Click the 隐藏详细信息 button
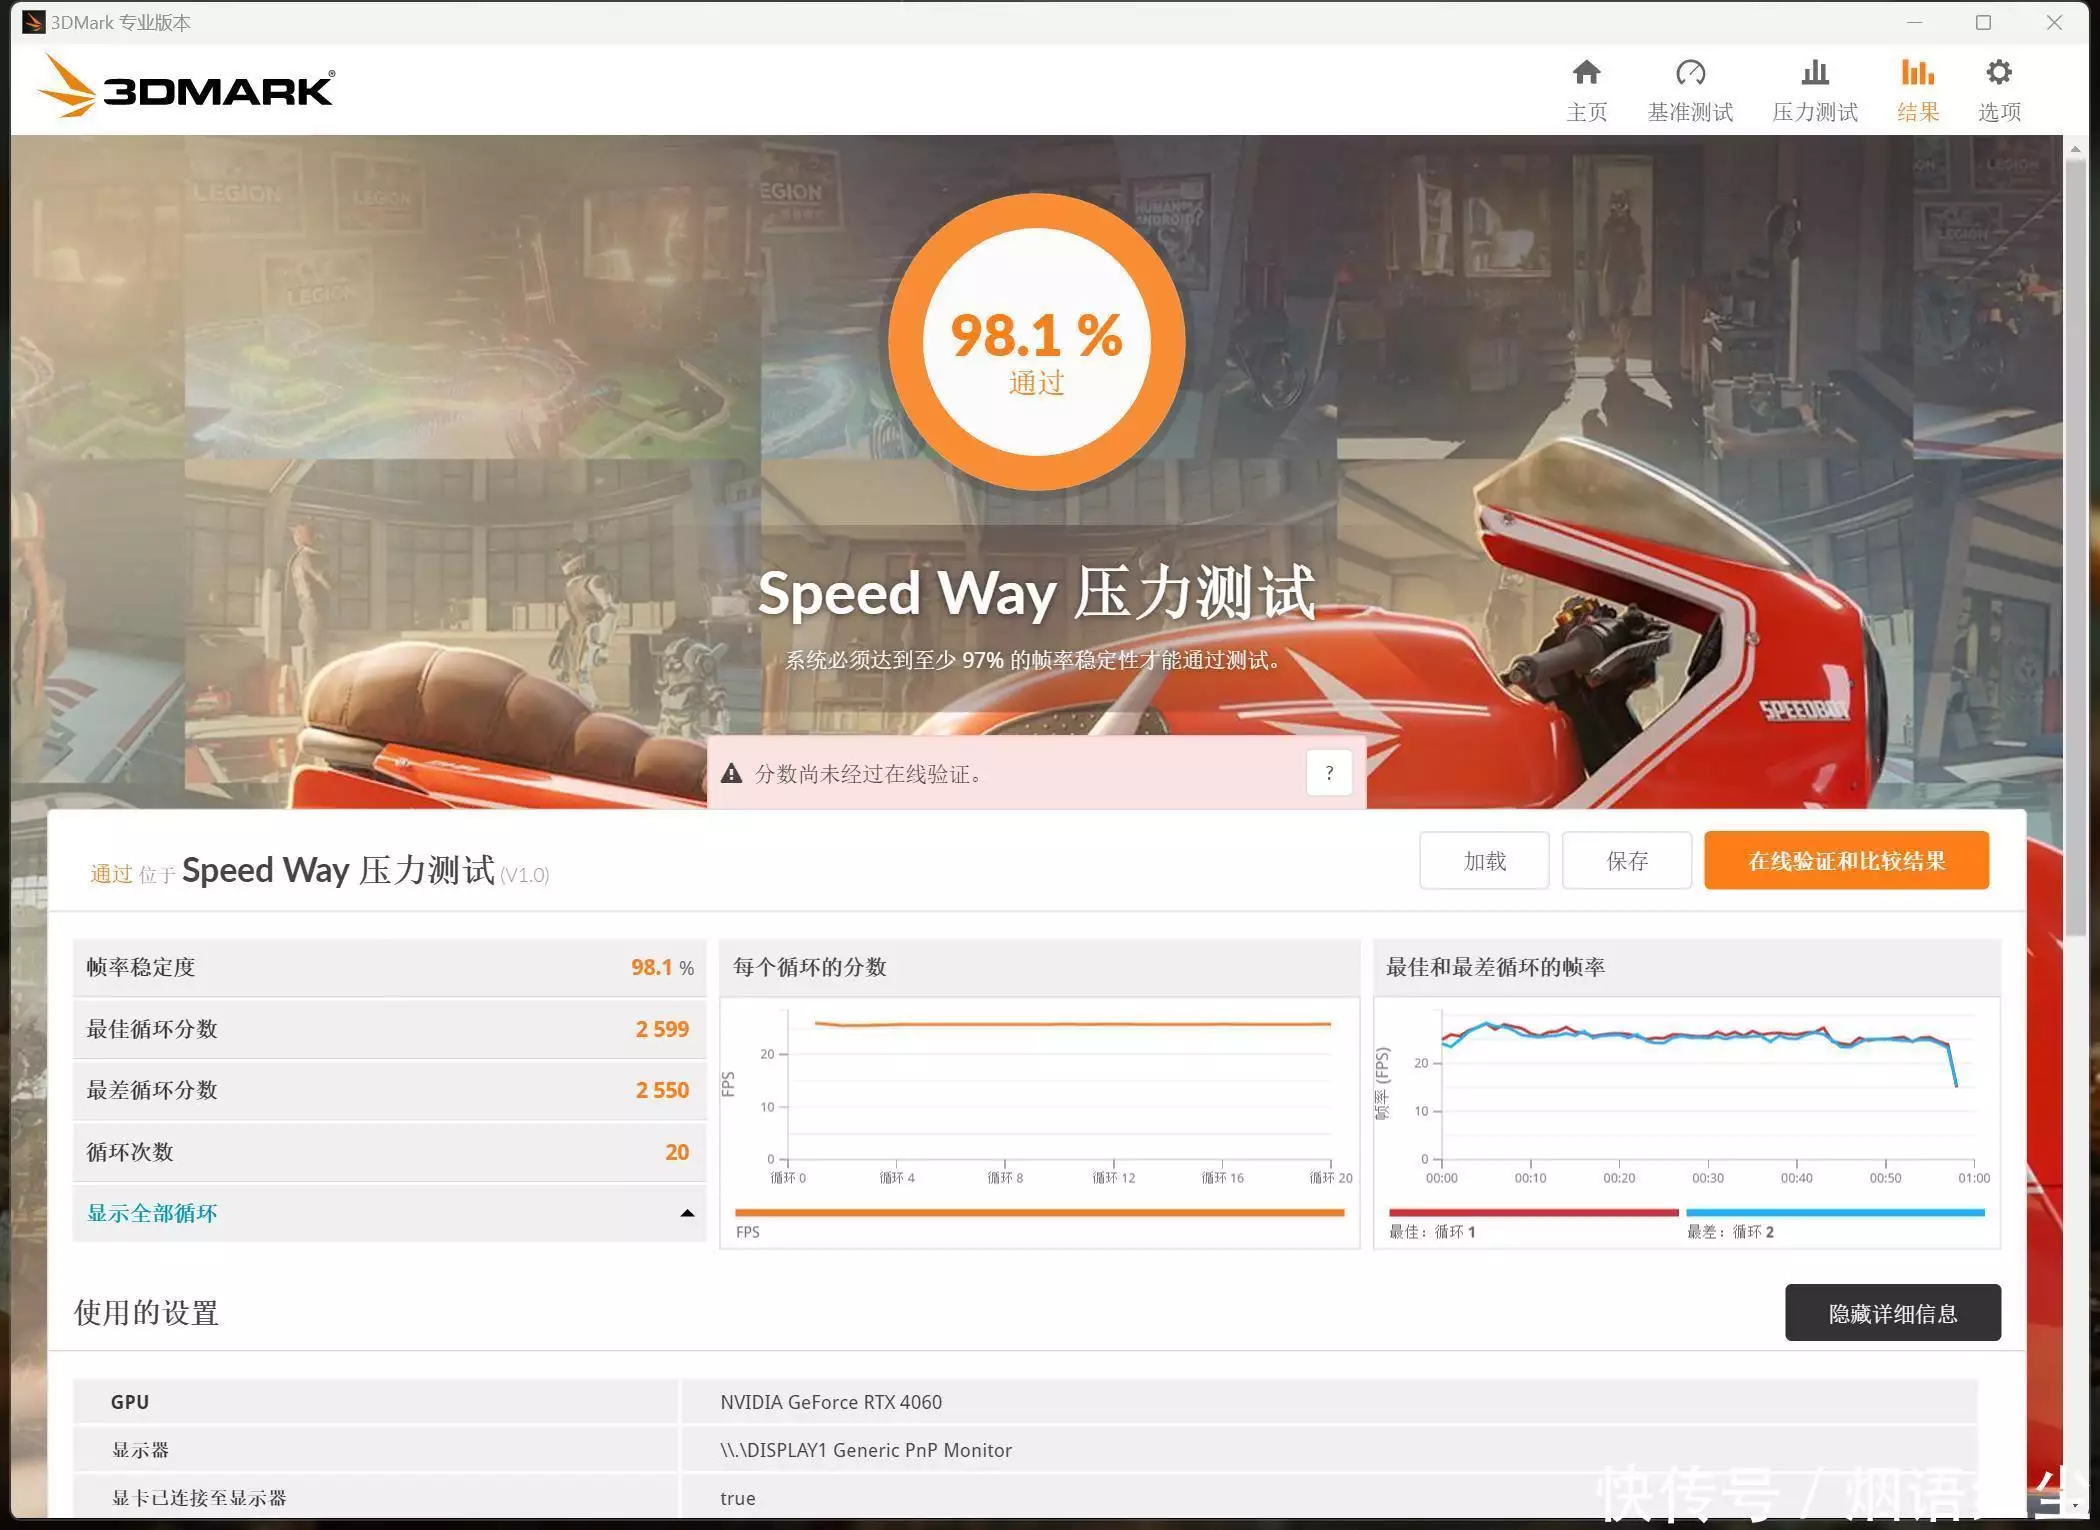 (1892, 1313)
